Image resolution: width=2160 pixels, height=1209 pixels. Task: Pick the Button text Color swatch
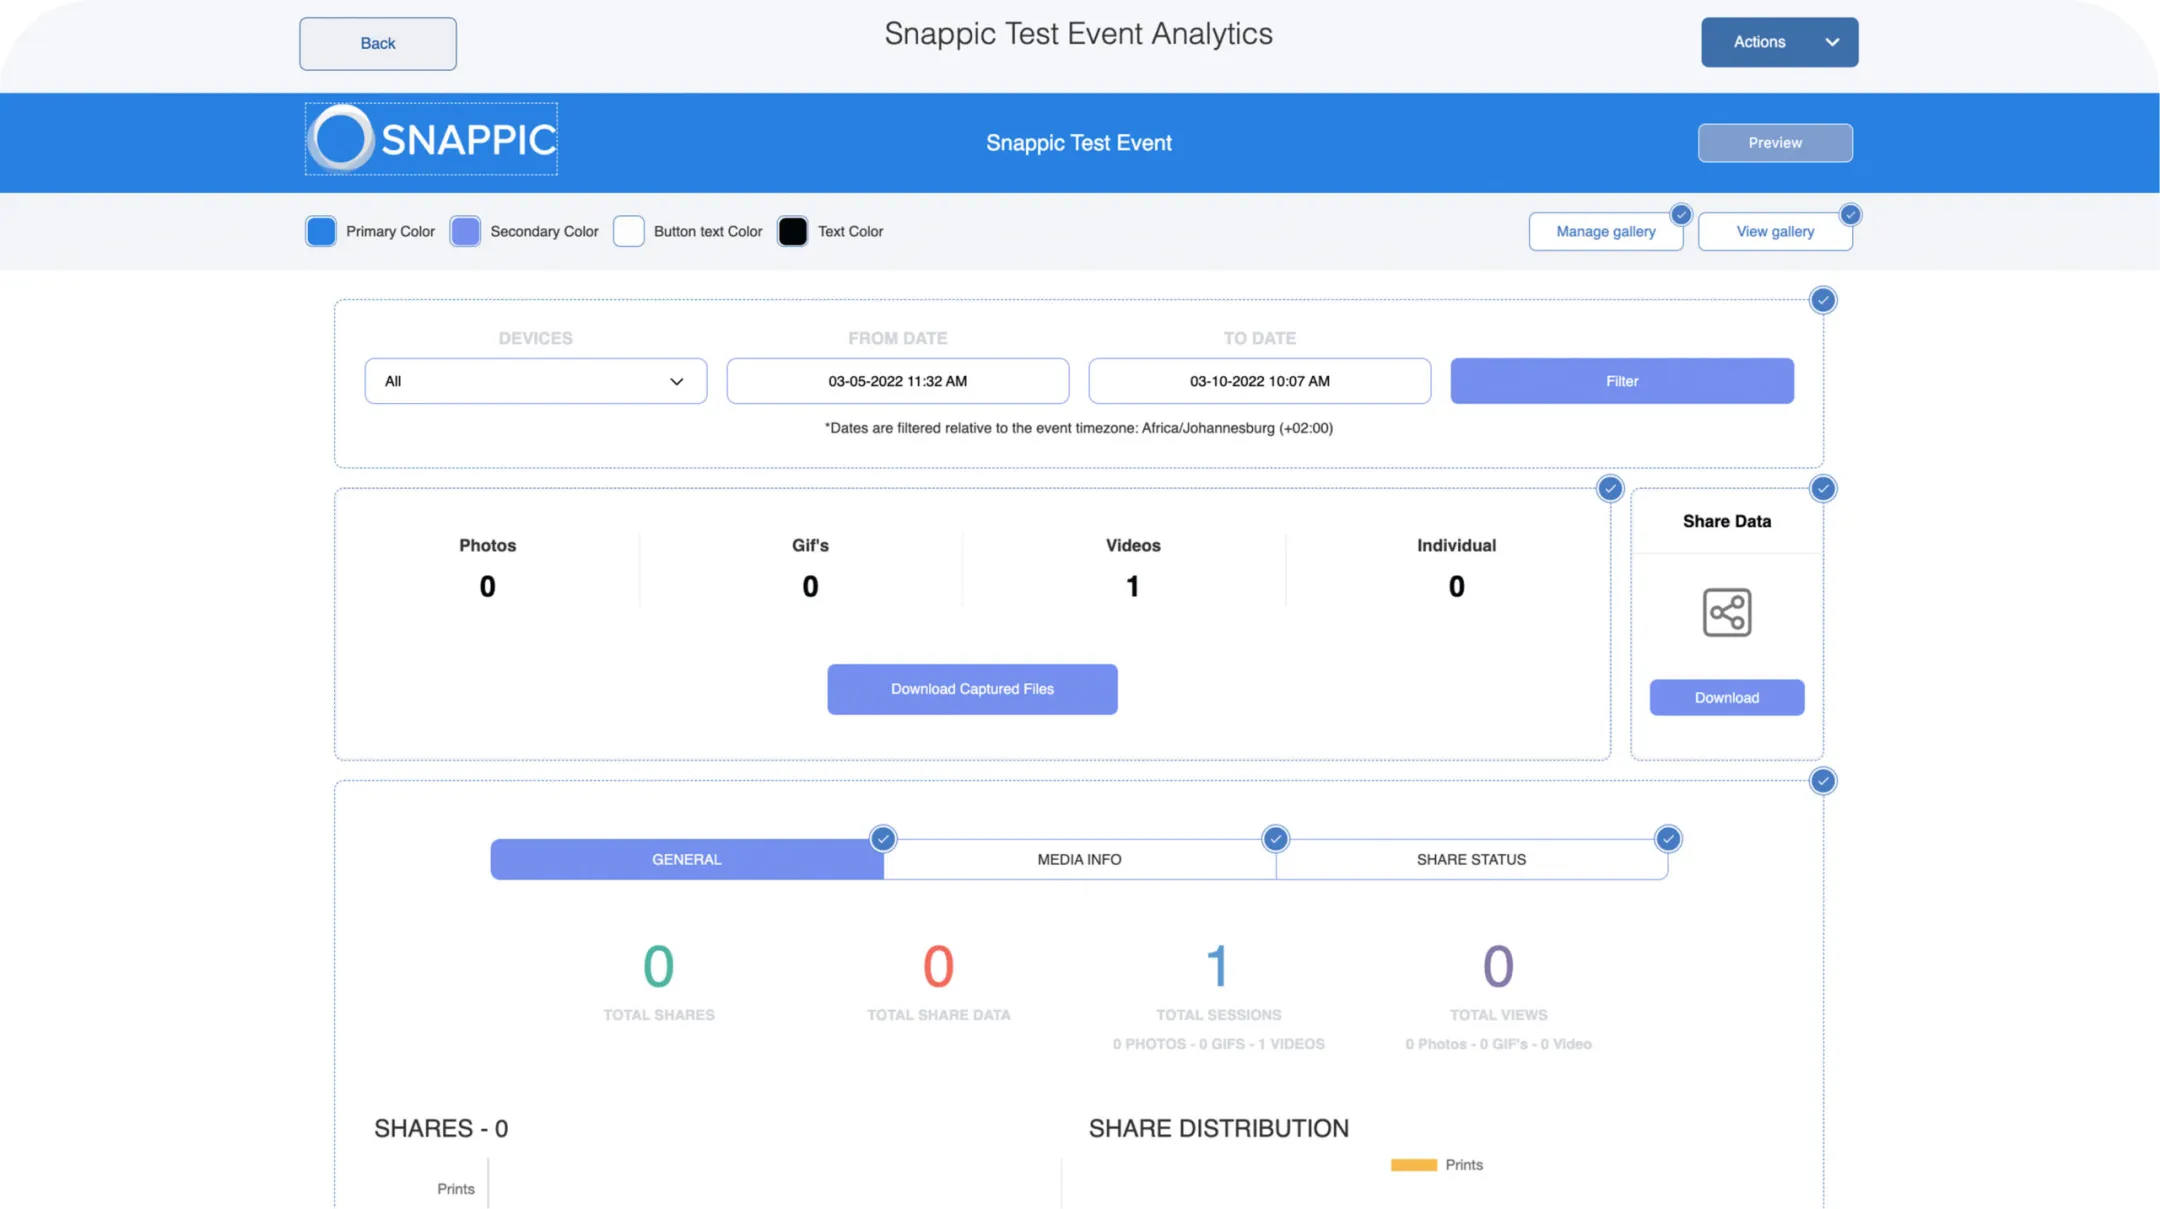(x=628, y=232)
